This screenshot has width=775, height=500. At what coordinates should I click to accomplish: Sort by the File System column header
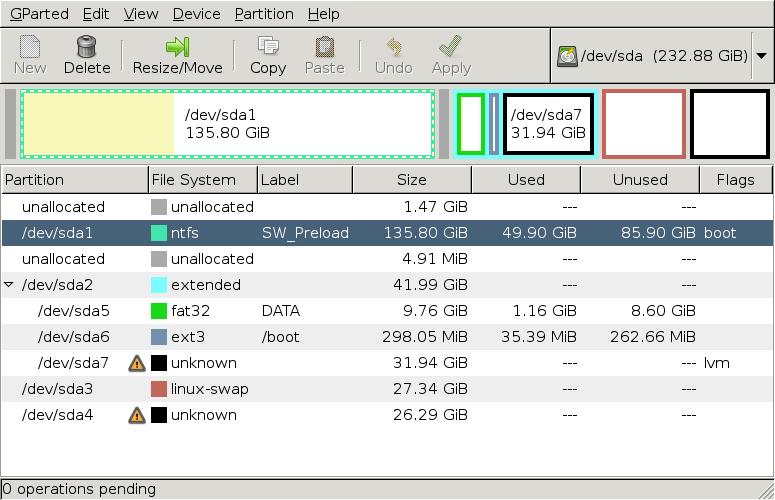point(203,180)
